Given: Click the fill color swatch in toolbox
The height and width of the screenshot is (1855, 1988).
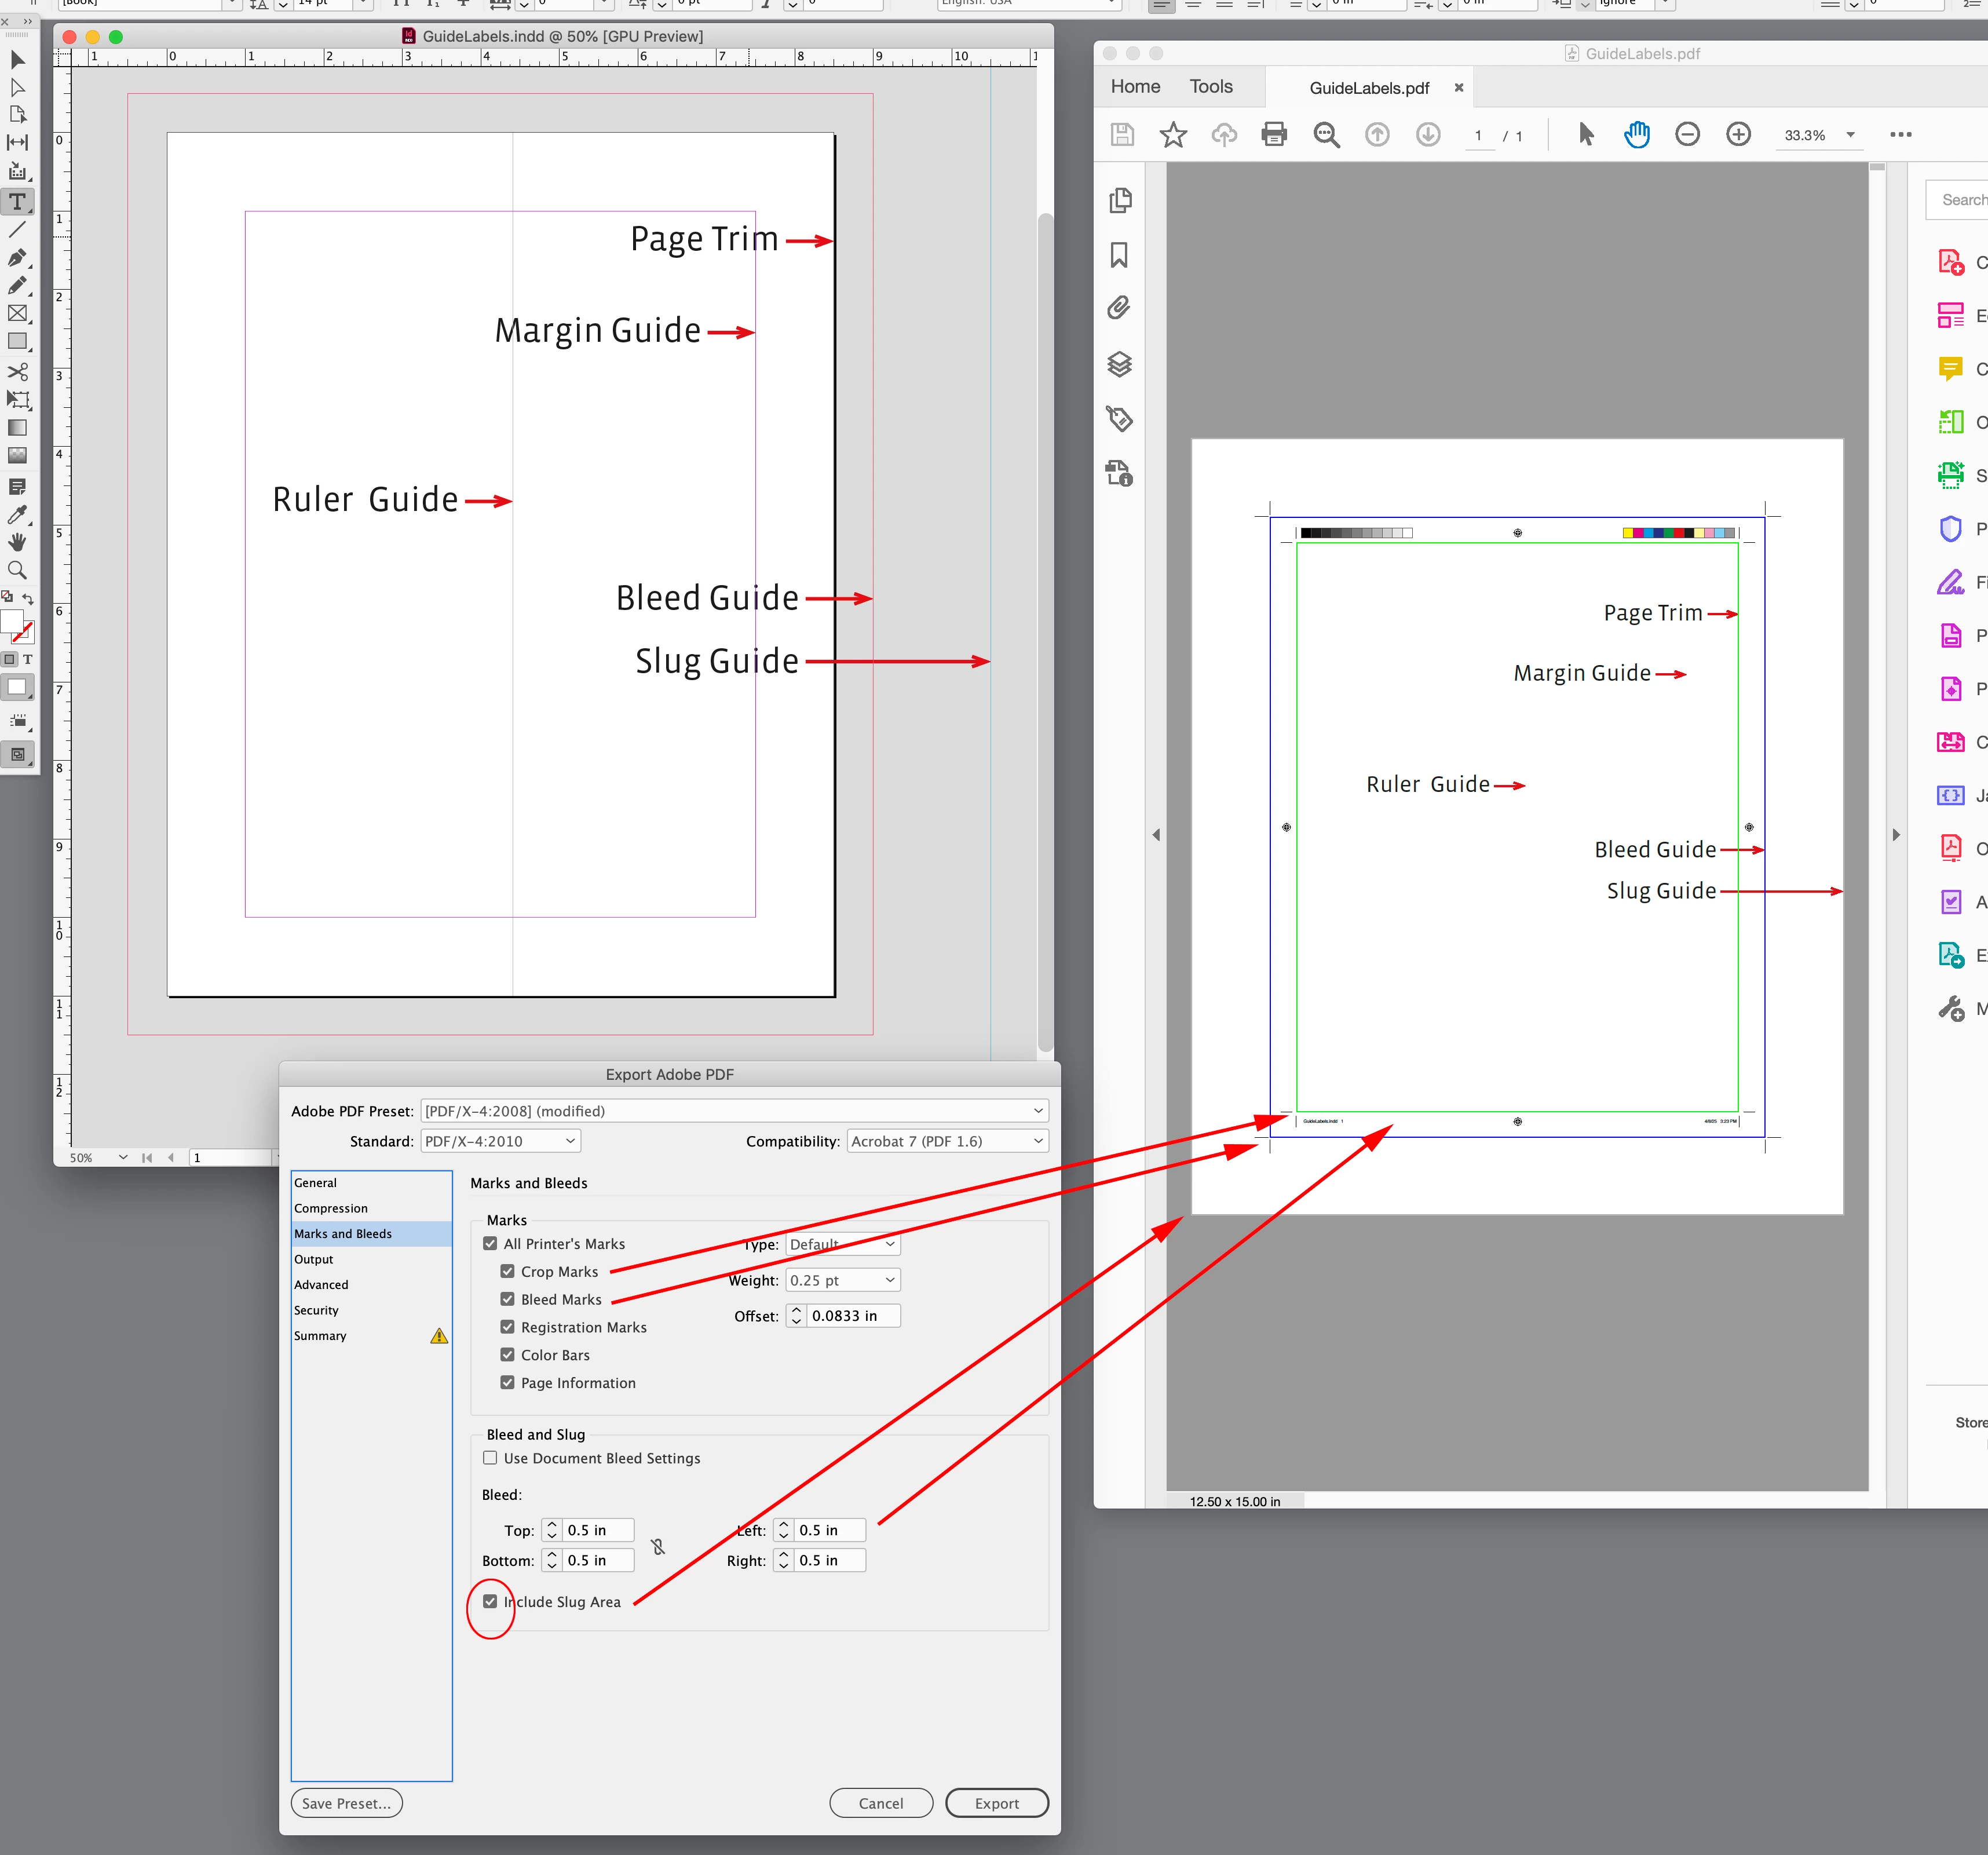Looking at the screenshot, I should 11,622.
